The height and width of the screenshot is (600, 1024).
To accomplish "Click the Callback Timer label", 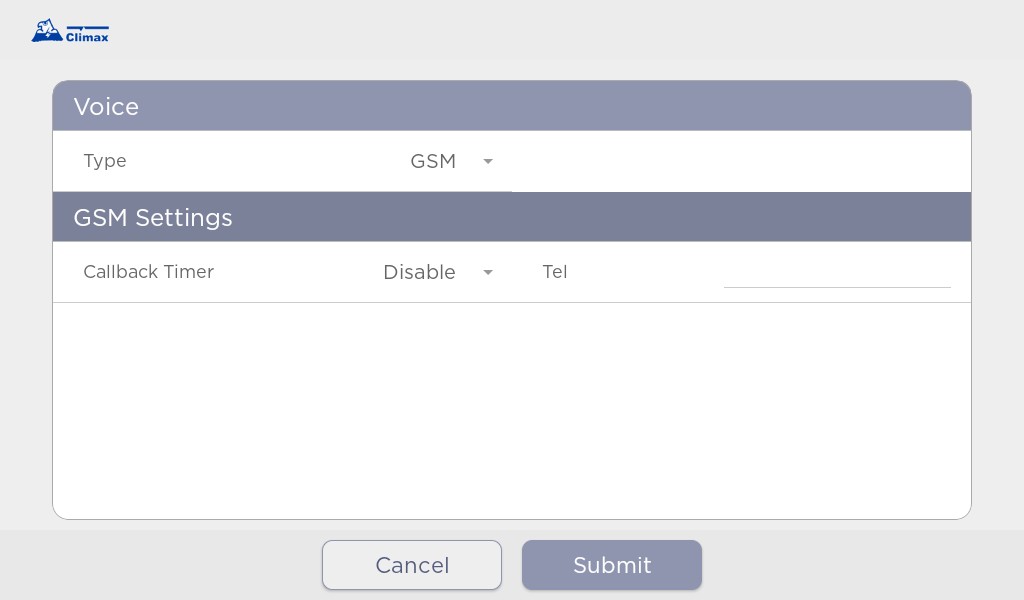I will (x=149, y=272).
